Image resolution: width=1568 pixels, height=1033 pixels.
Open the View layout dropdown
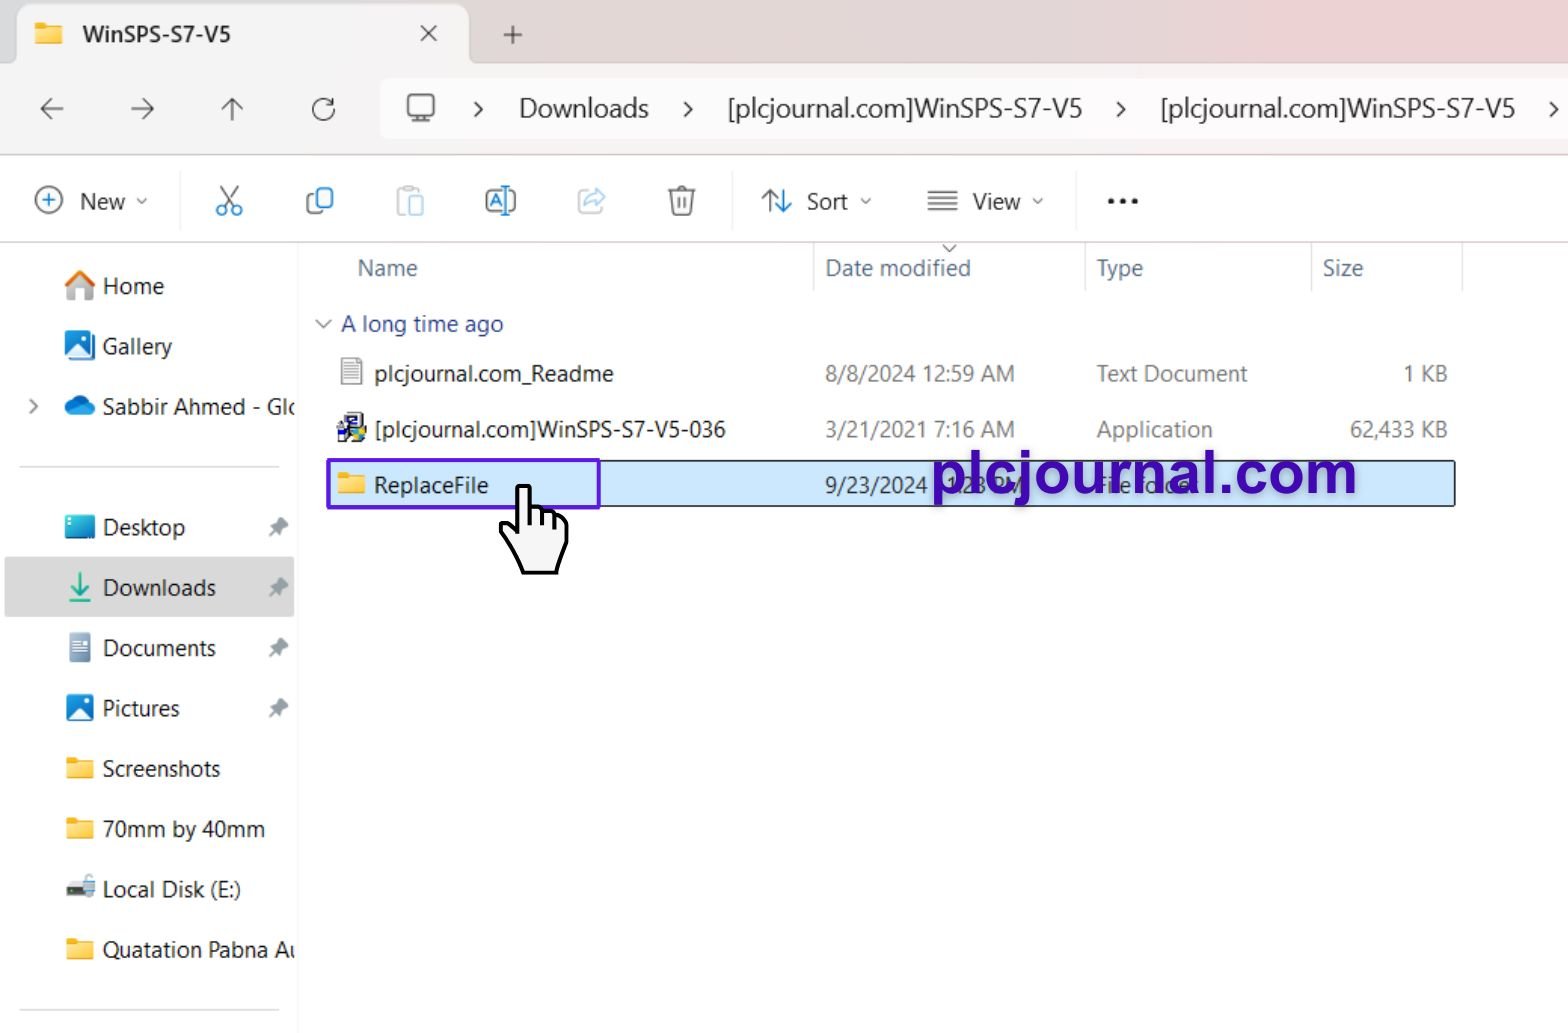point(985,201)
